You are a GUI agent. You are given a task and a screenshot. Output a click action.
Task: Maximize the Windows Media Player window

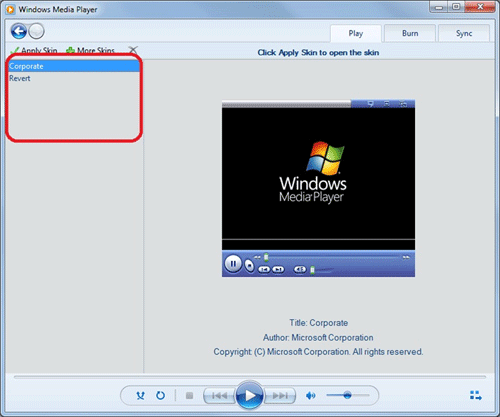click(456, 7)
